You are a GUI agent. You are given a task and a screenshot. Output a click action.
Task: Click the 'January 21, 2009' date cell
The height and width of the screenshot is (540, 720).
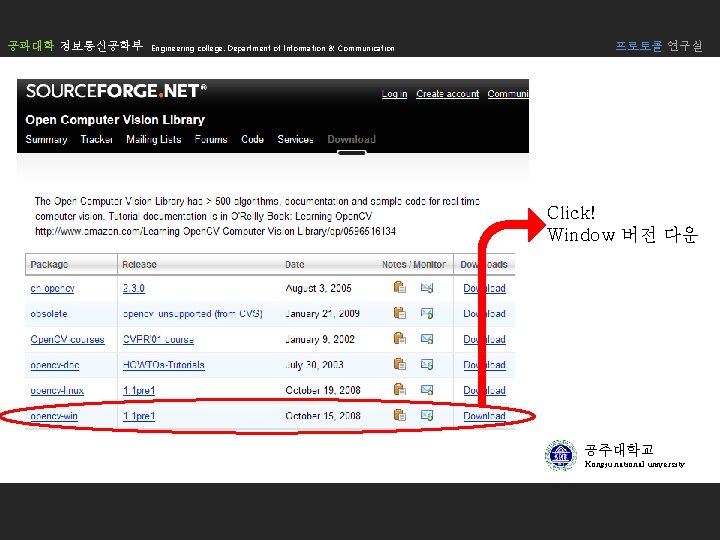[x=322, y=314]
